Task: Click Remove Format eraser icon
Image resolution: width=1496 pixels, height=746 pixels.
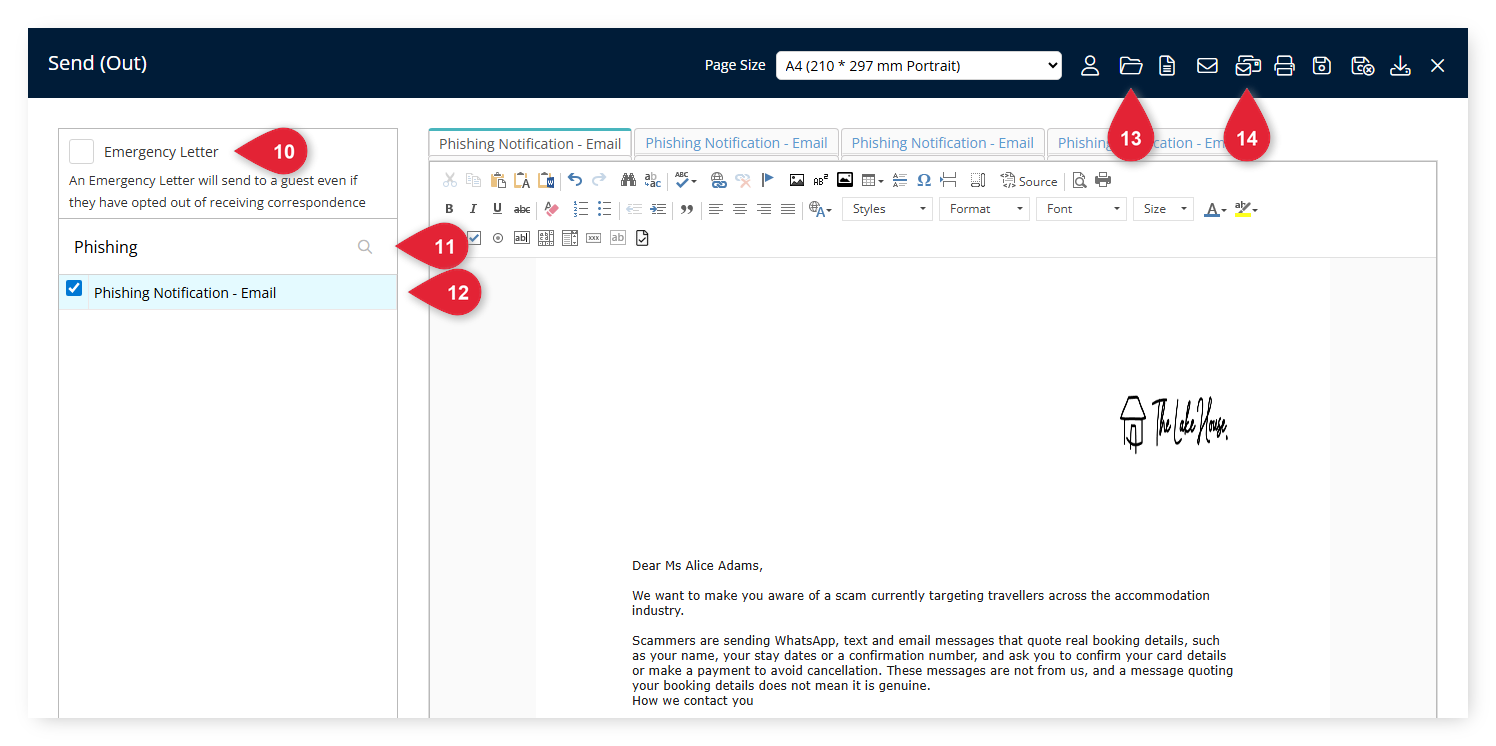Action: pos(551,209)
